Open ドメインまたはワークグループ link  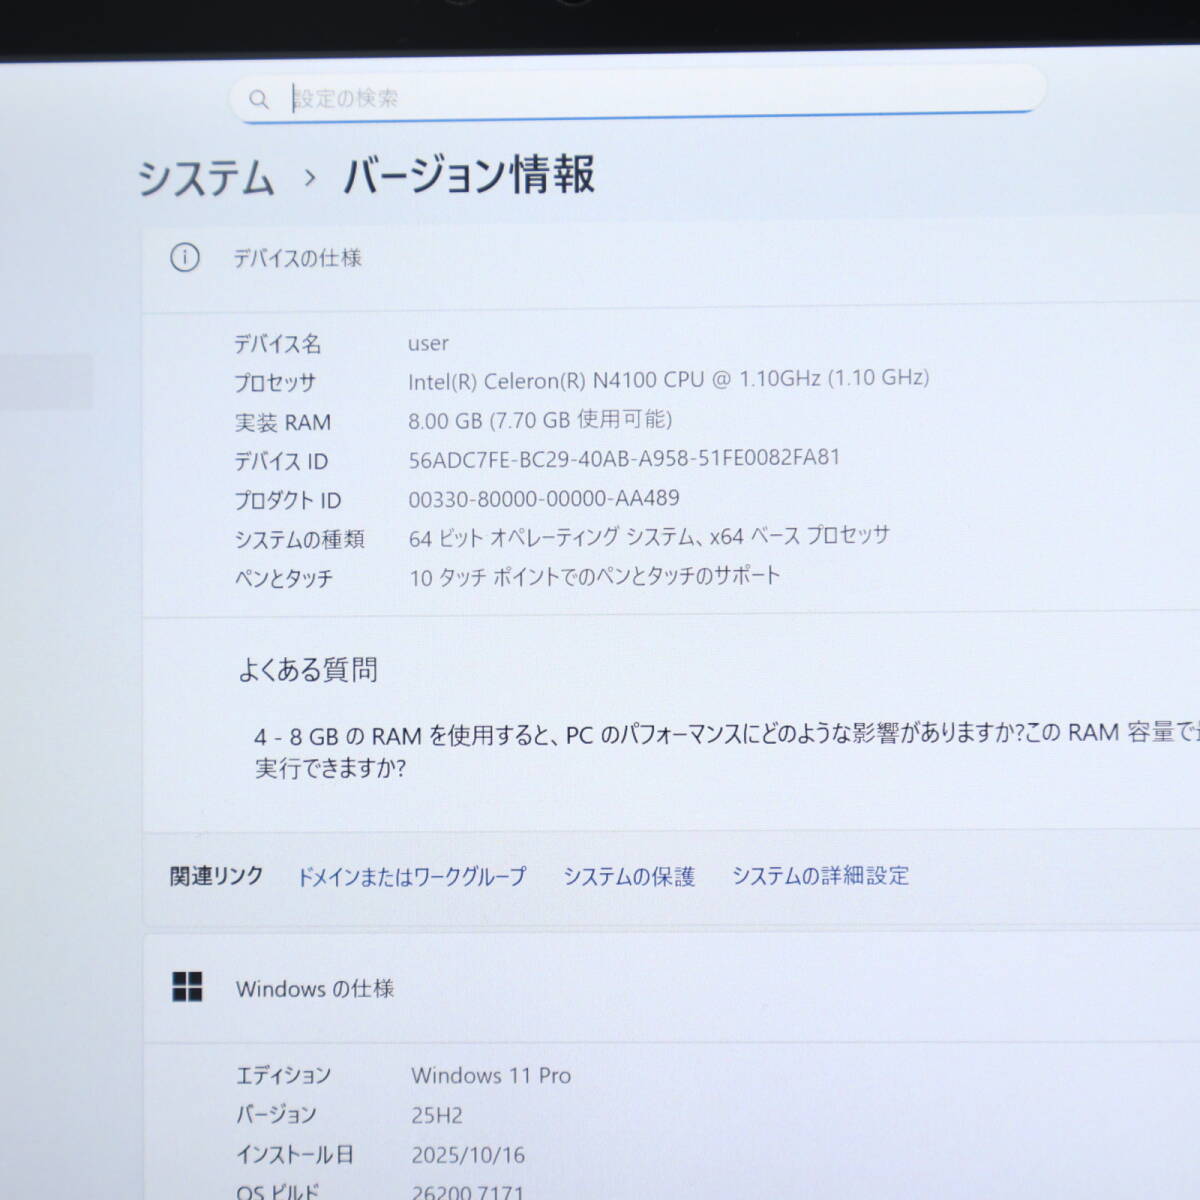412,877
